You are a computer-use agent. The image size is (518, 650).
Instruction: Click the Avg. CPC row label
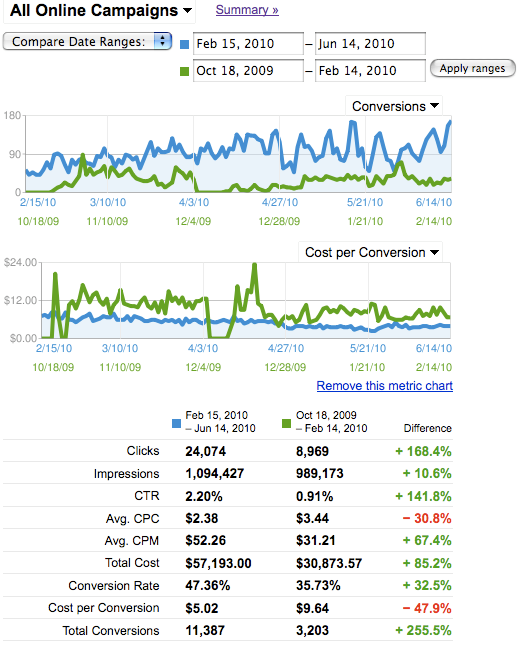[x=133, y=519]
